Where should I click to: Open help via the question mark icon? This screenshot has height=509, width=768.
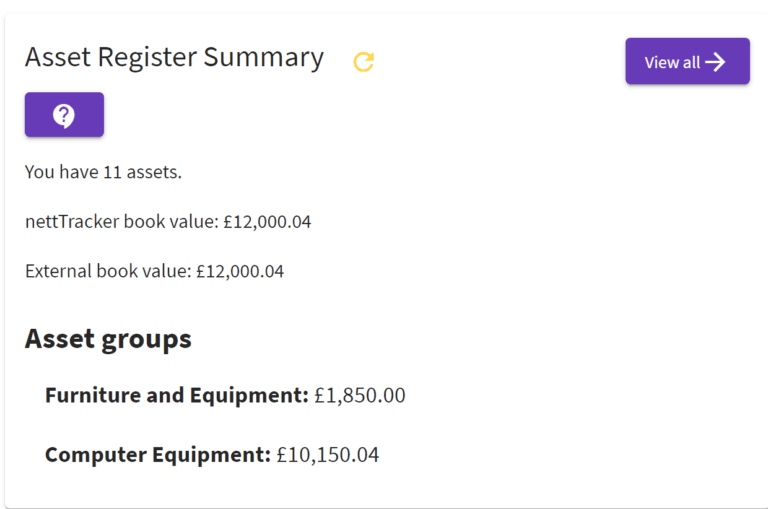[64, 115]
